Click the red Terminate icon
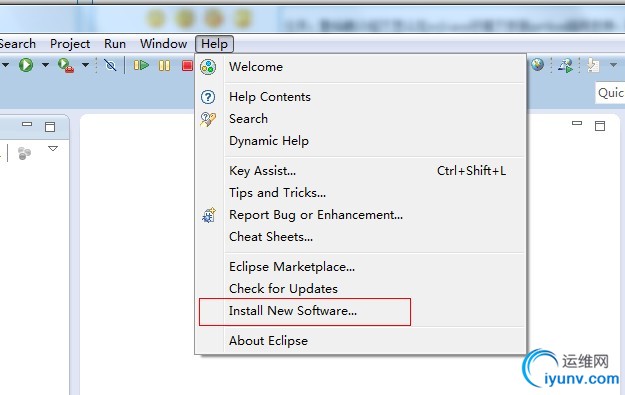The height and width of the screenshot is (395, 625). (x=187, y=65)
